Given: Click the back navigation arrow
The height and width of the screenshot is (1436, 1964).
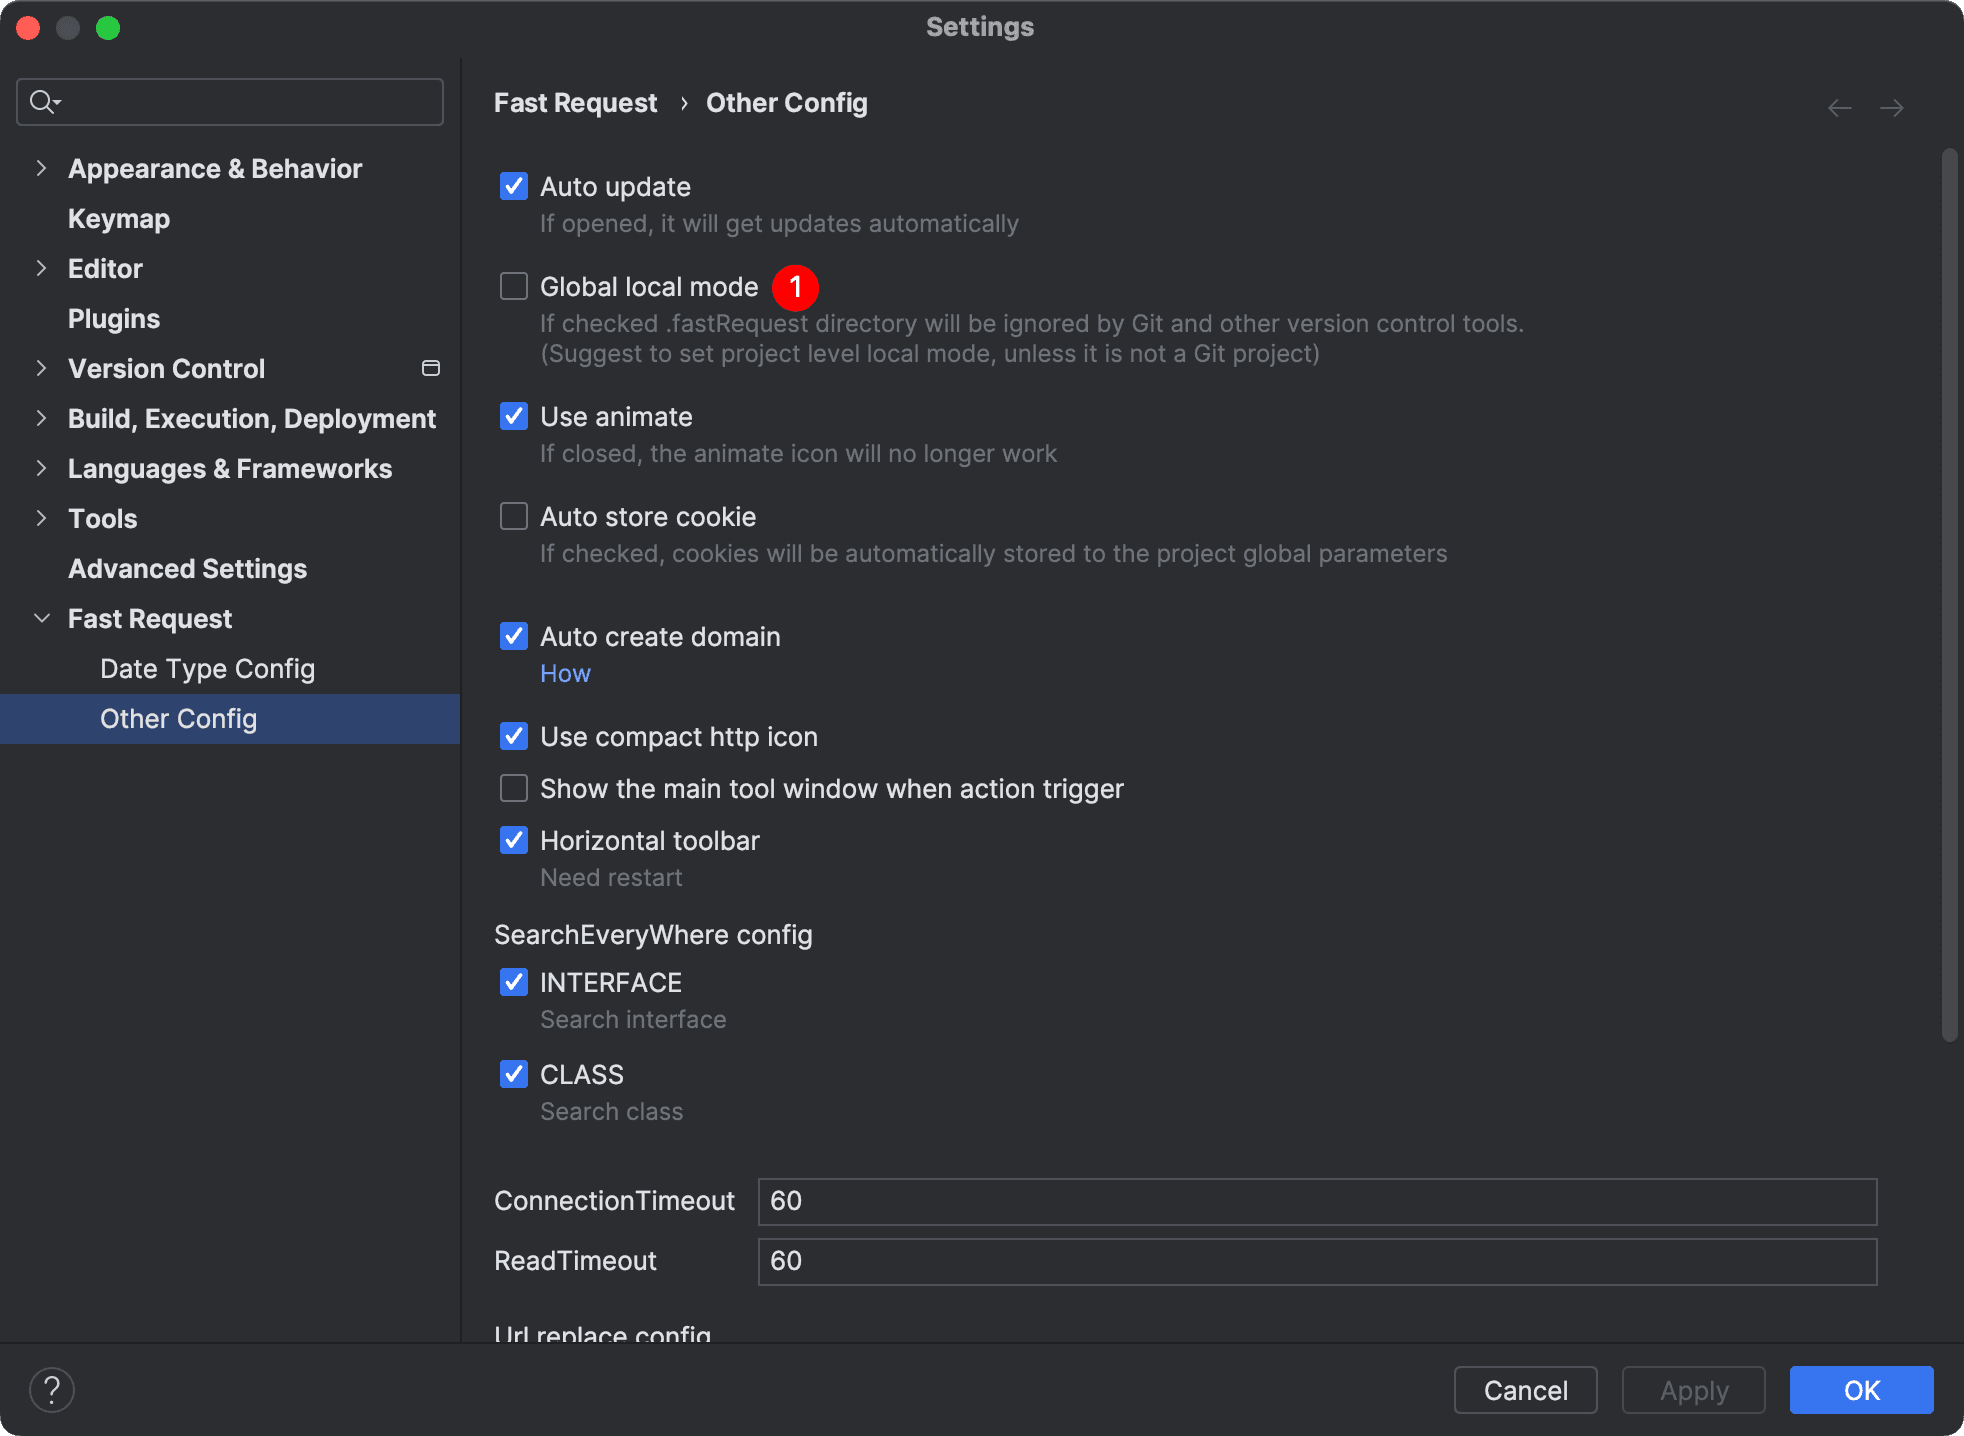Looking at the screenshot, I should coord(1839,107).
